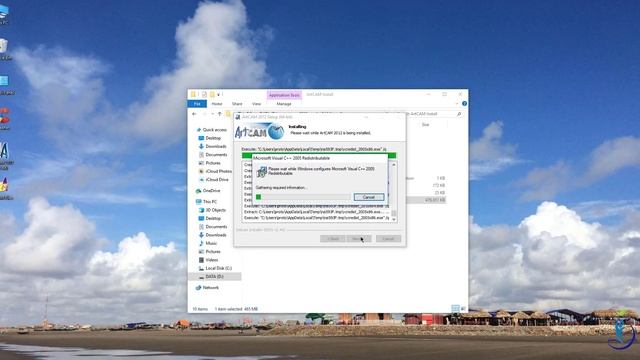Click the ArtCAM installer's bottom Cancel button
The image size is (640, 360).
pos(388,239)
